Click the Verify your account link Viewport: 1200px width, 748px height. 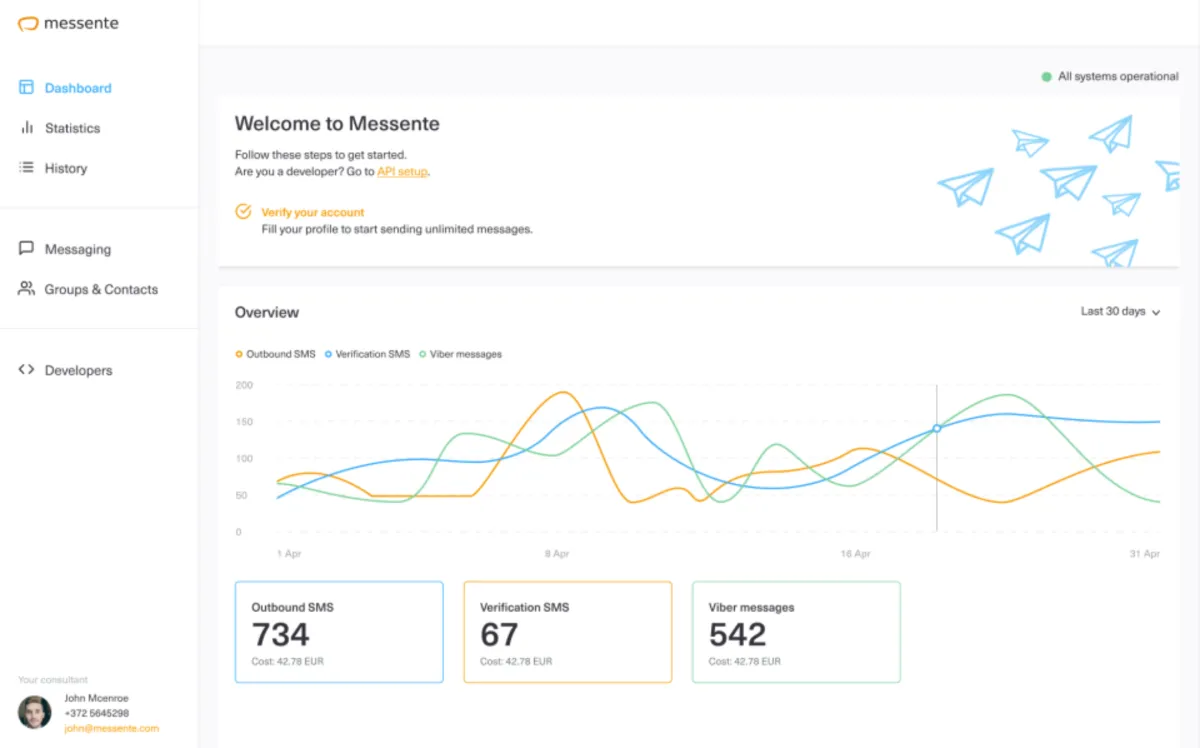pos(313,212)
